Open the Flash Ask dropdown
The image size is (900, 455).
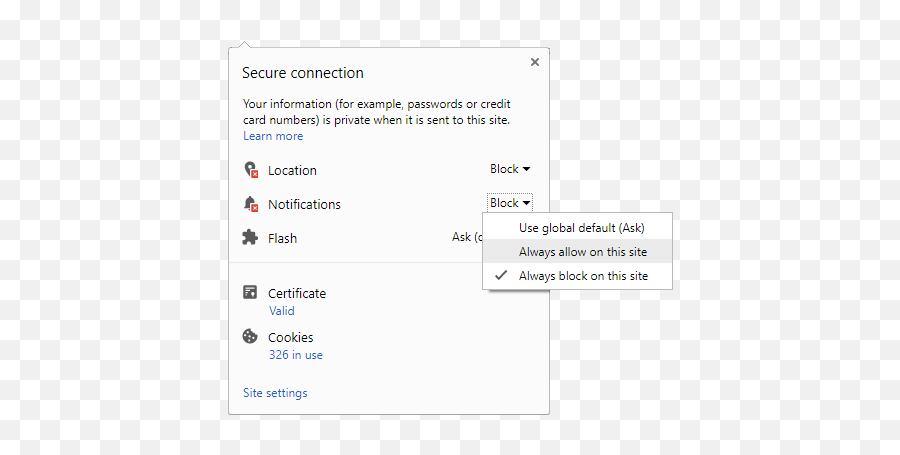pos(465,238)
